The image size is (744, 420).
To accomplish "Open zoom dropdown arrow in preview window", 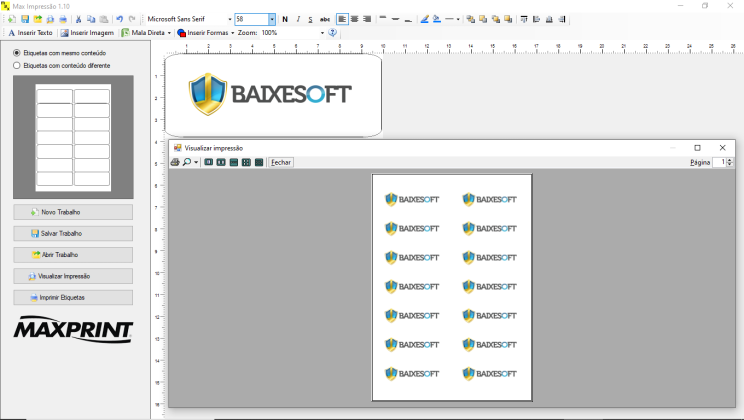I will [196, 162].
